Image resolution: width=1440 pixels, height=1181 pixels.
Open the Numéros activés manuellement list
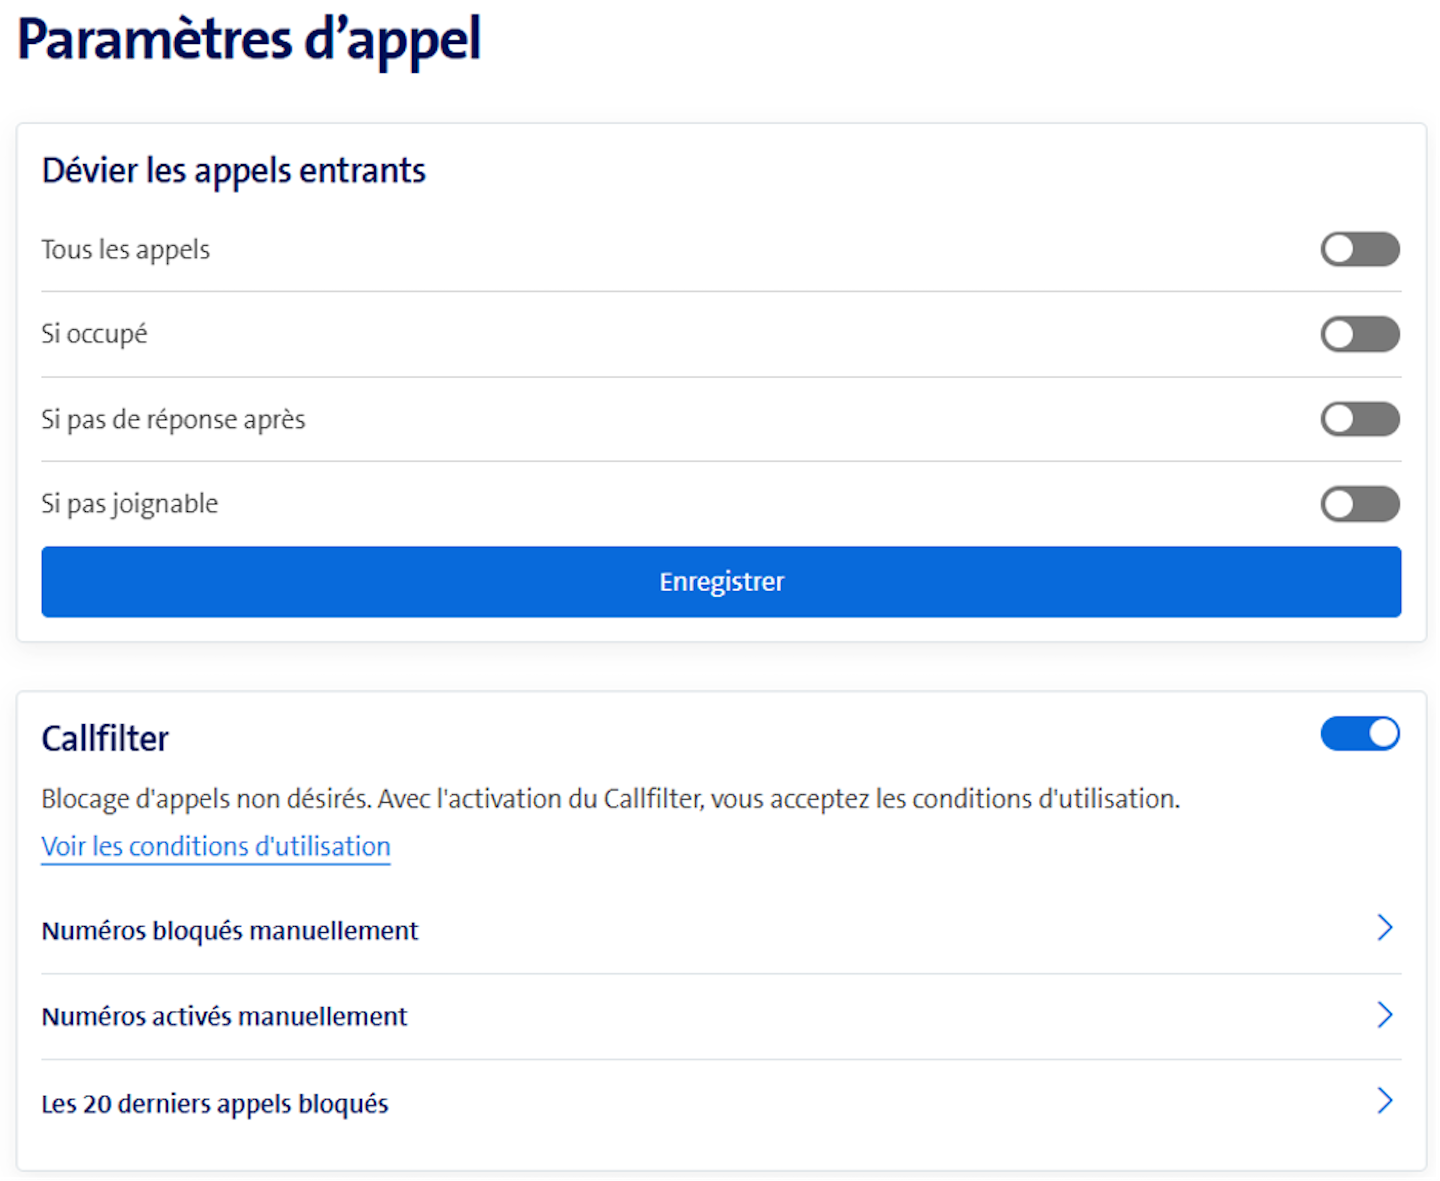point(224,1015)
